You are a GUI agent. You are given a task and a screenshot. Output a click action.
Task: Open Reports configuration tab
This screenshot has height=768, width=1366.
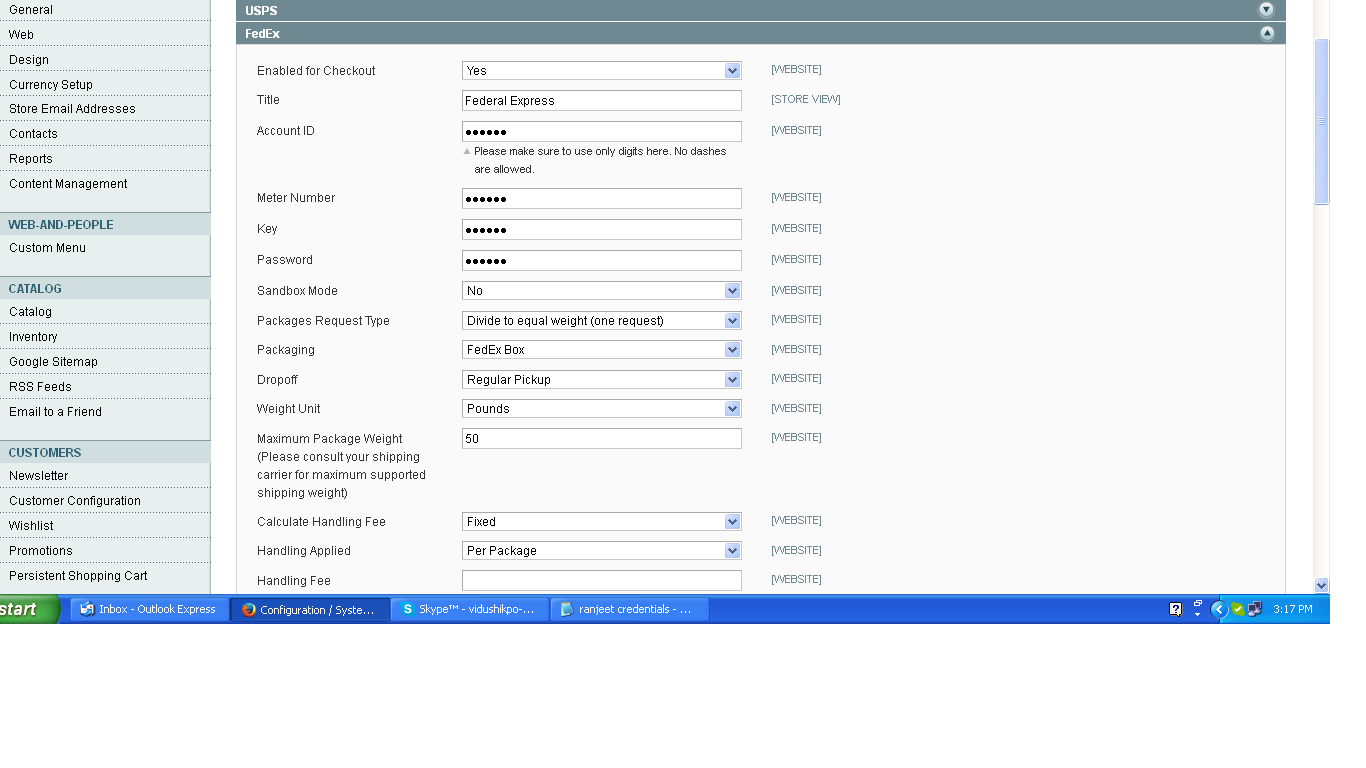coord(105,158)
